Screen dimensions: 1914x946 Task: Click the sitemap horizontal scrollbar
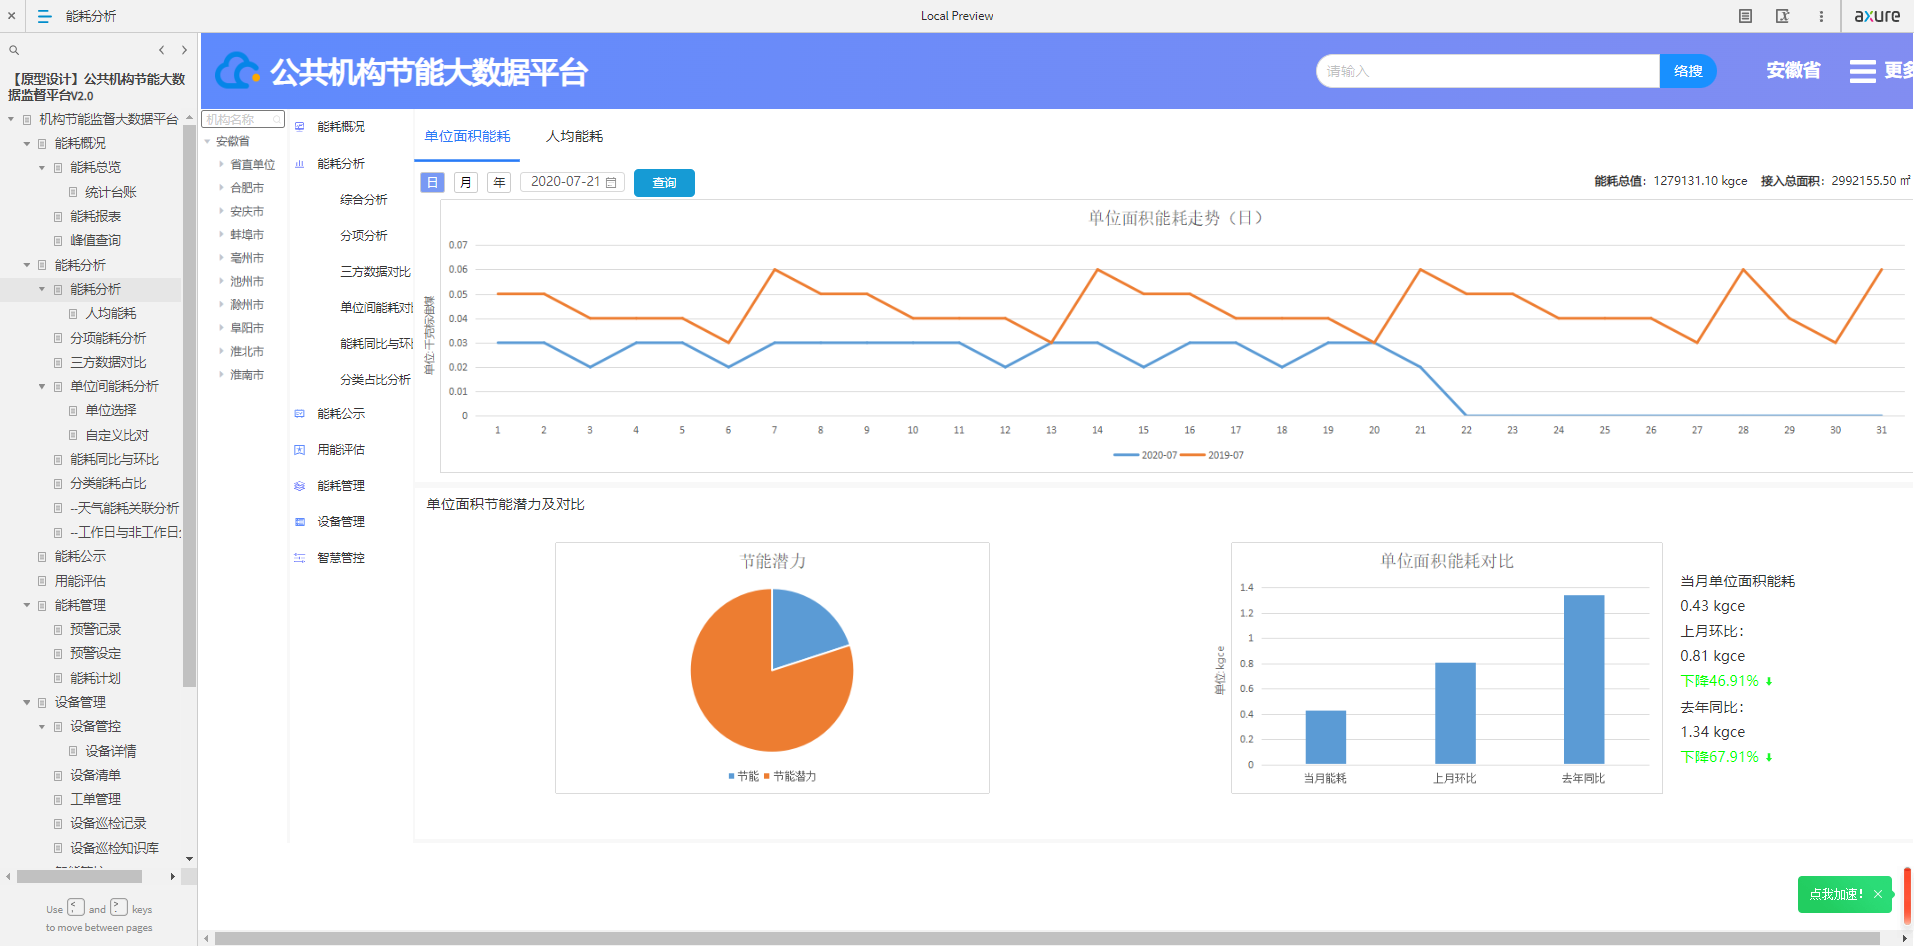79,876
